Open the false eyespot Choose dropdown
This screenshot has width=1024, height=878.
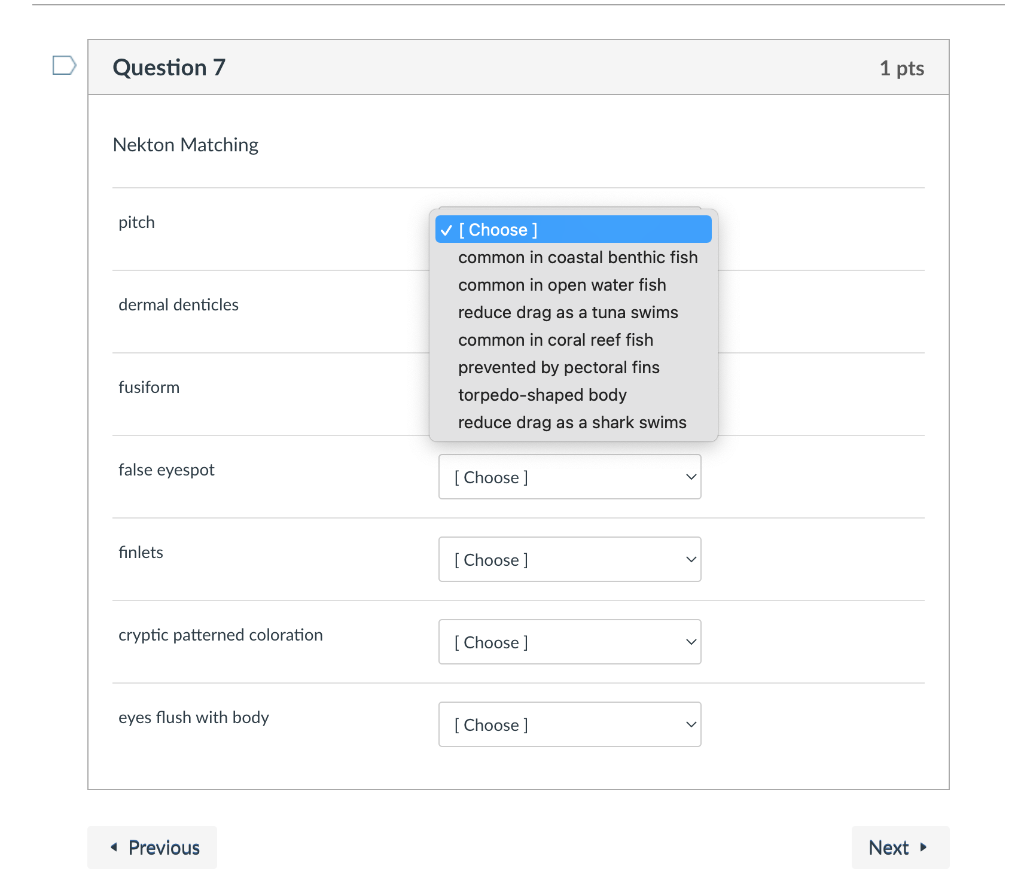569,477
